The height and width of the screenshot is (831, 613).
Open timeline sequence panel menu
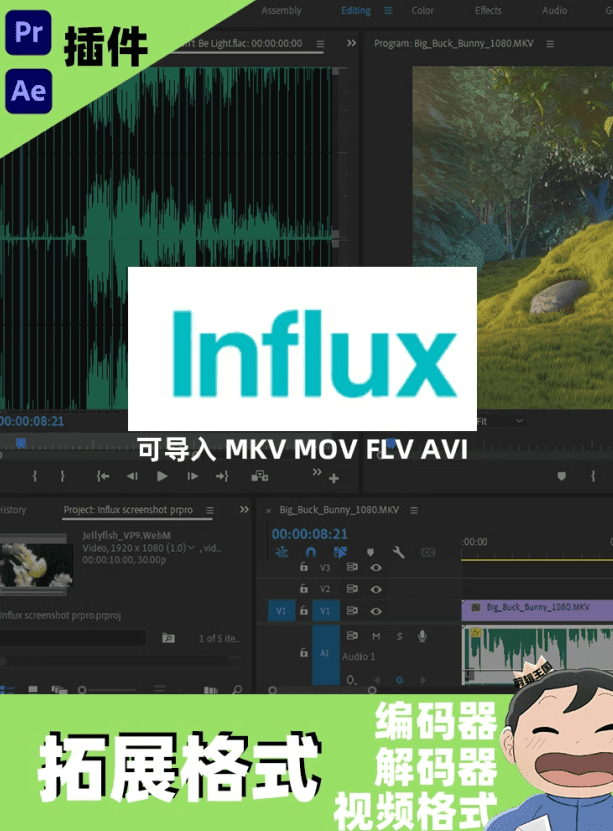414,510
